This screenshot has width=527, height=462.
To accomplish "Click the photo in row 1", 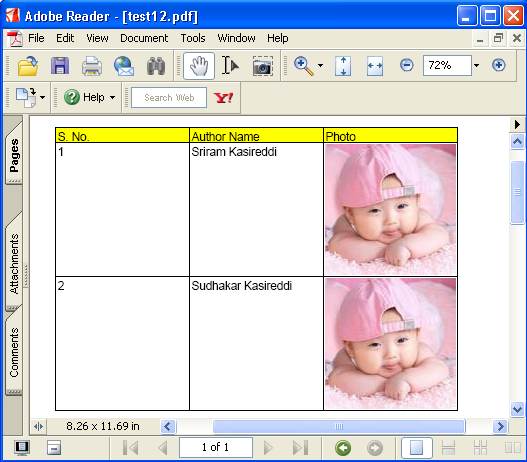I will 391,210.
